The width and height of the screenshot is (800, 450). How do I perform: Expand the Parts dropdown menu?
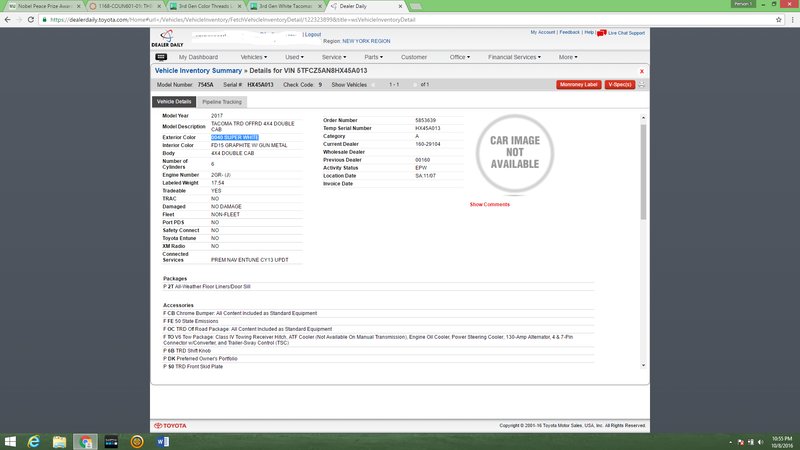tap(373, 57)
